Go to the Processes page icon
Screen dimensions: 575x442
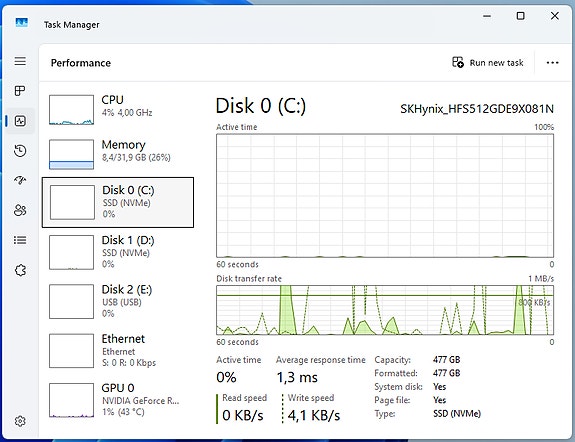pyautogui.click(x=20, y=91)
